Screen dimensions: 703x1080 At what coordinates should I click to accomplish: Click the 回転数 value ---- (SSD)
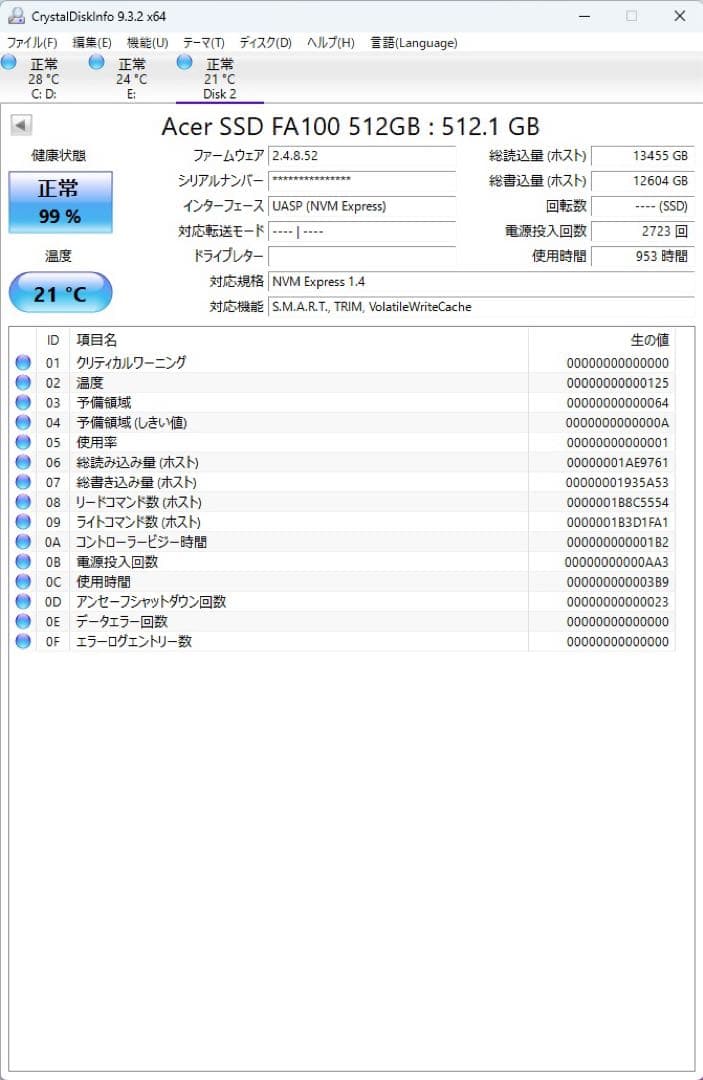click(642, 206)
